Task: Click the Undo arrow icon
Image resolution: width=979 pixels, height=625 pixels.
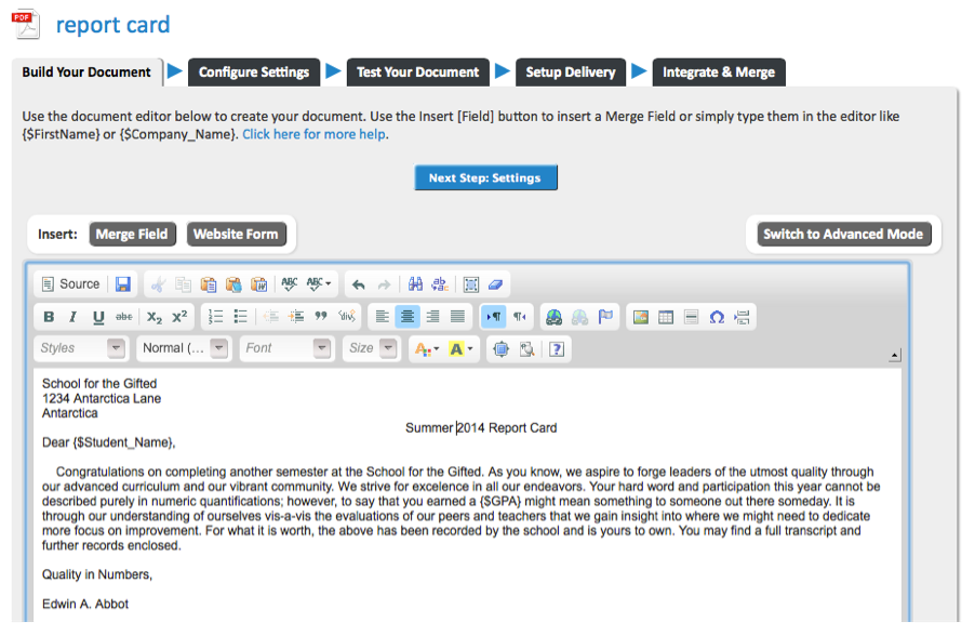Action: 357,284
